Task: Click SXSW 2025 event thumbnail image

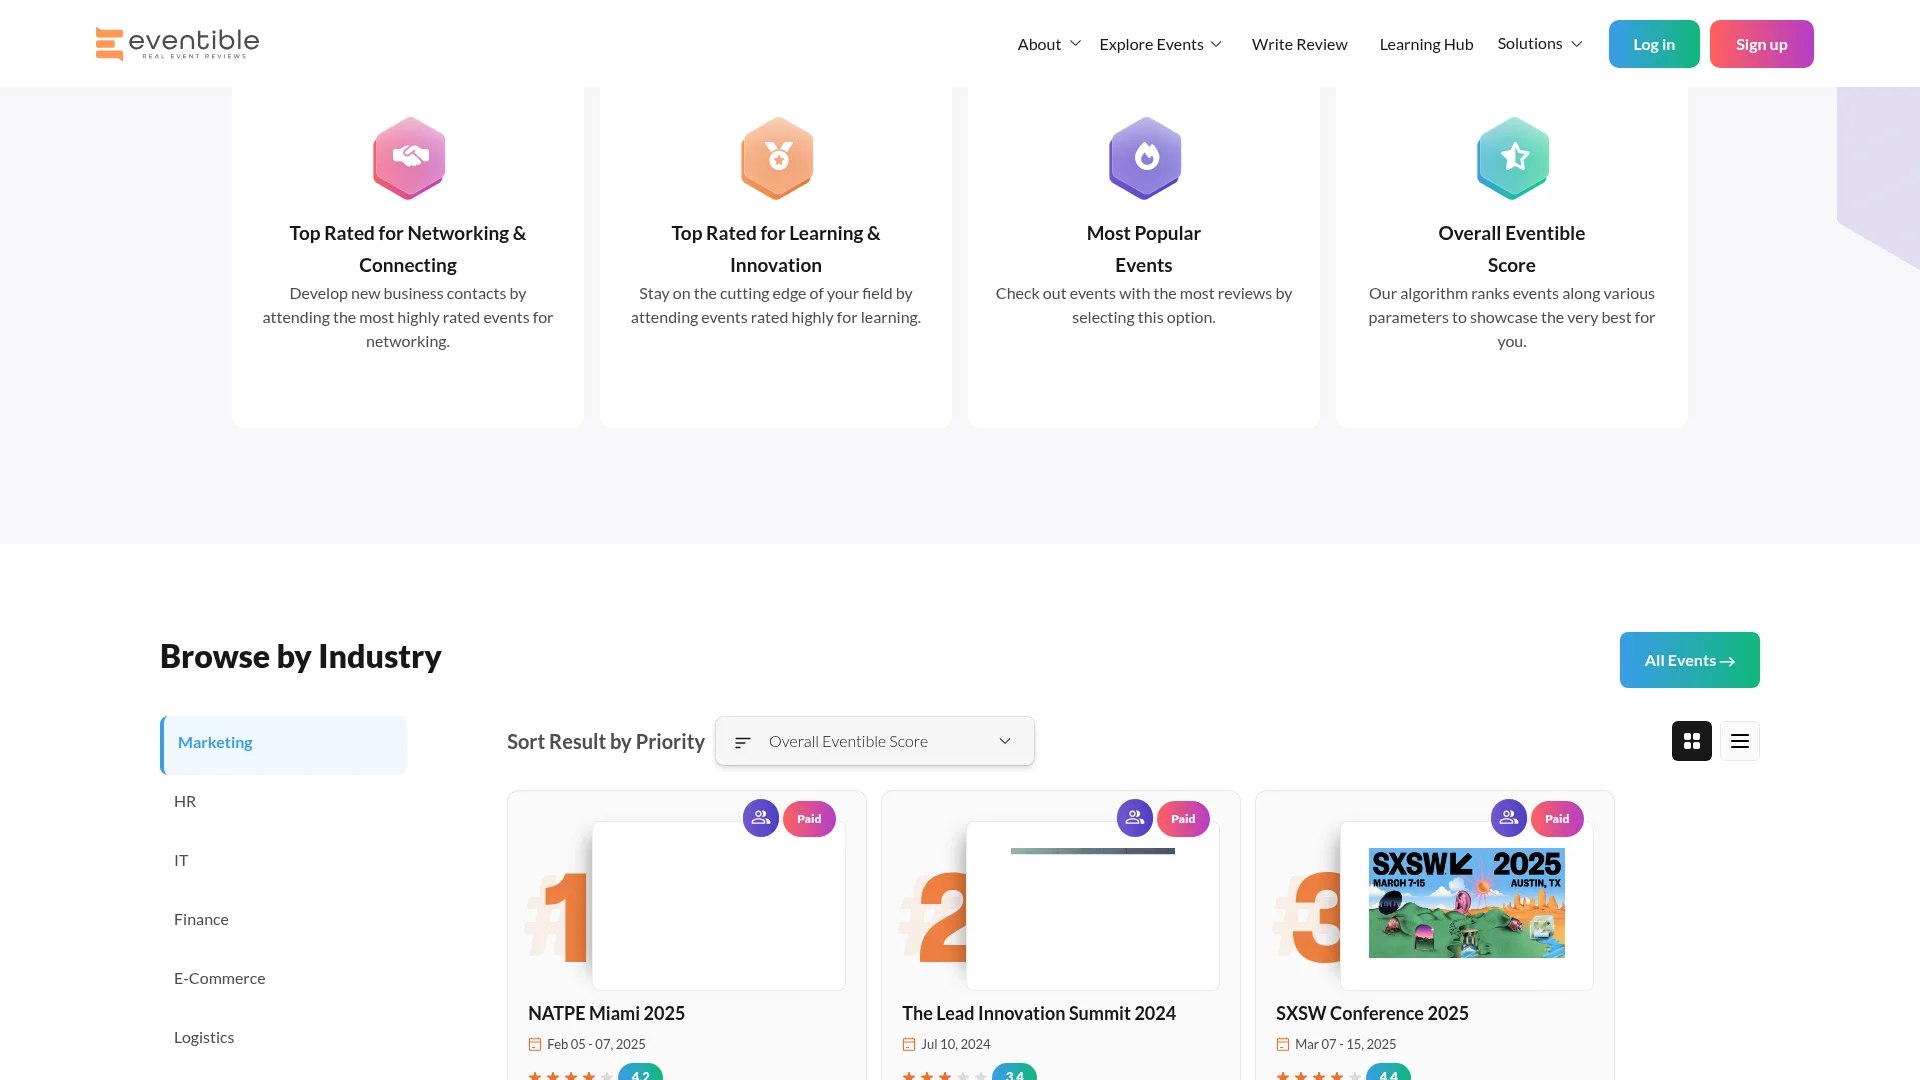Action: pos(1467,903)
